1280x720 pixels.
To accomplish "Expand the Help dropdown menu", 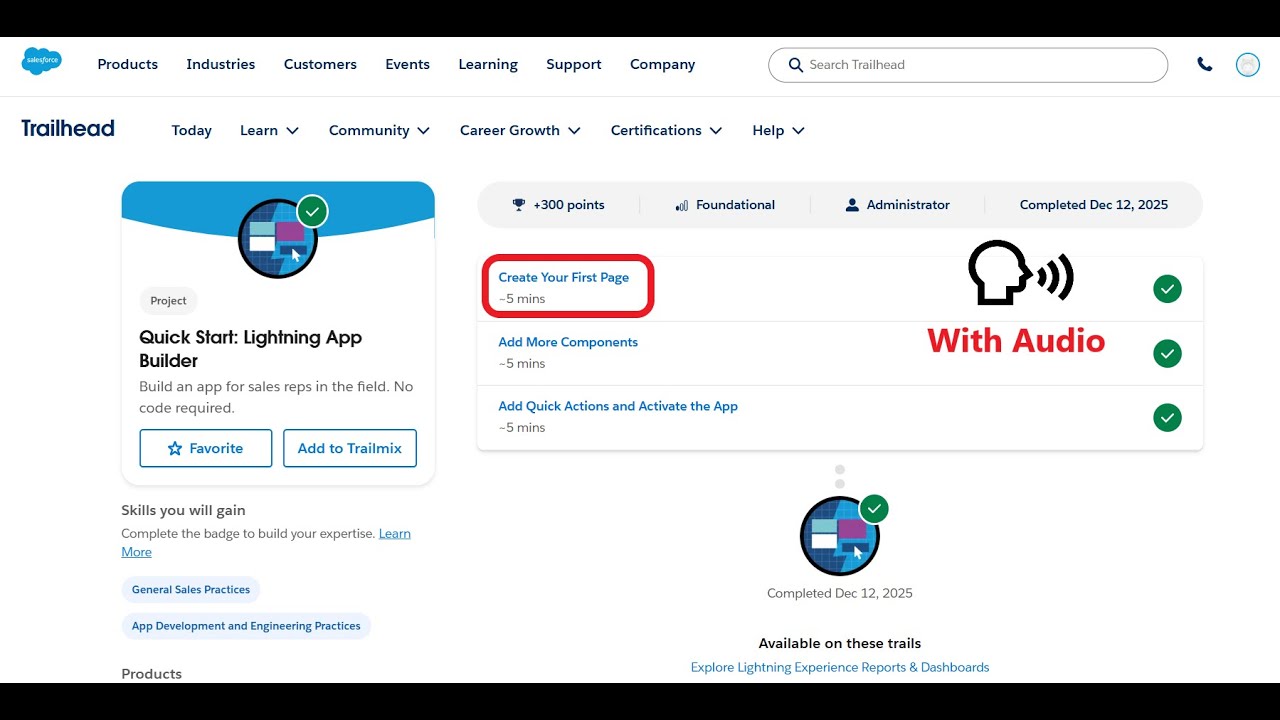I will click(x=779, y=130).
